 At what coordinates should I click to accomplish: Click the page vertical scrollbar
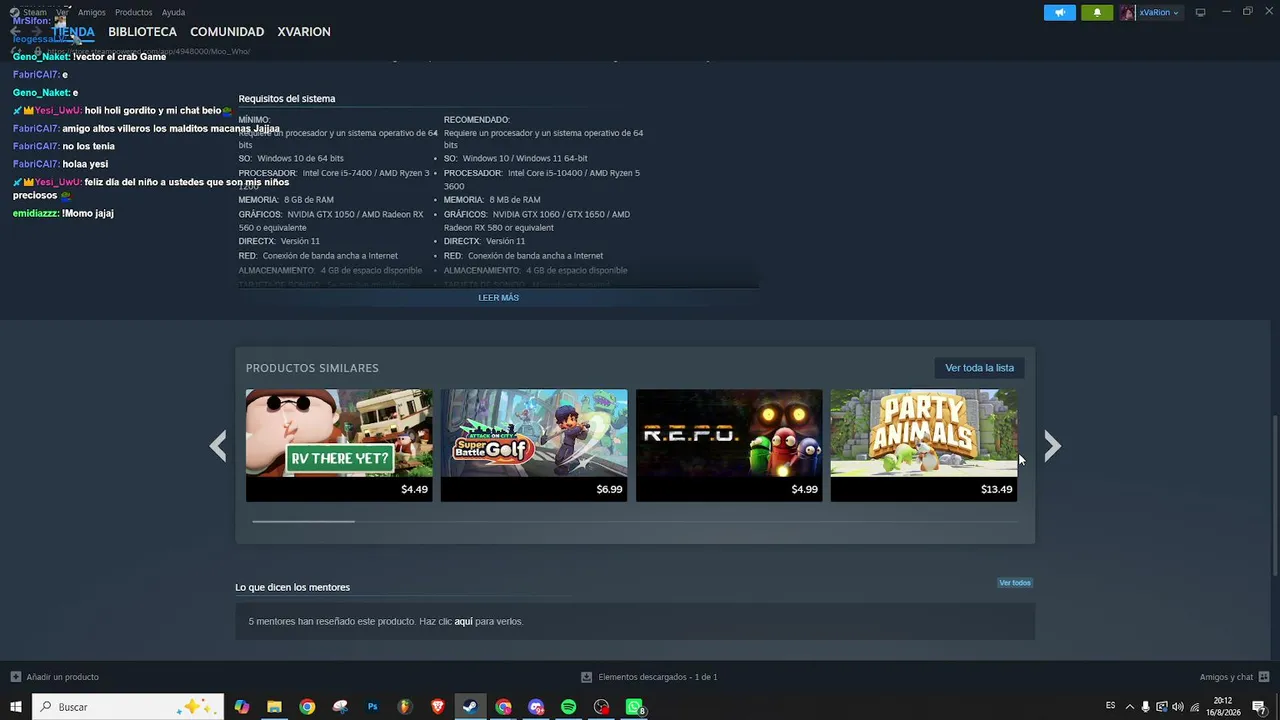click(1274, 495)
